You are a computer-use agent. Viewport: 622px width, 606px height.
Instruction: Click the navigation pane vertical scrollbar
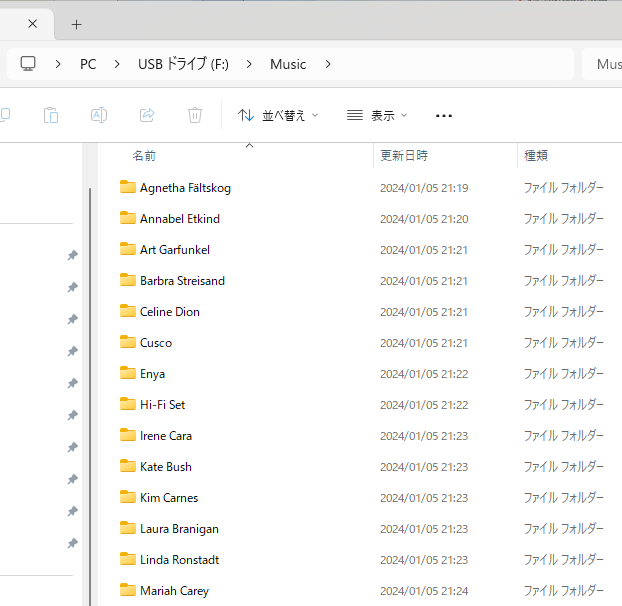point(90,397)
